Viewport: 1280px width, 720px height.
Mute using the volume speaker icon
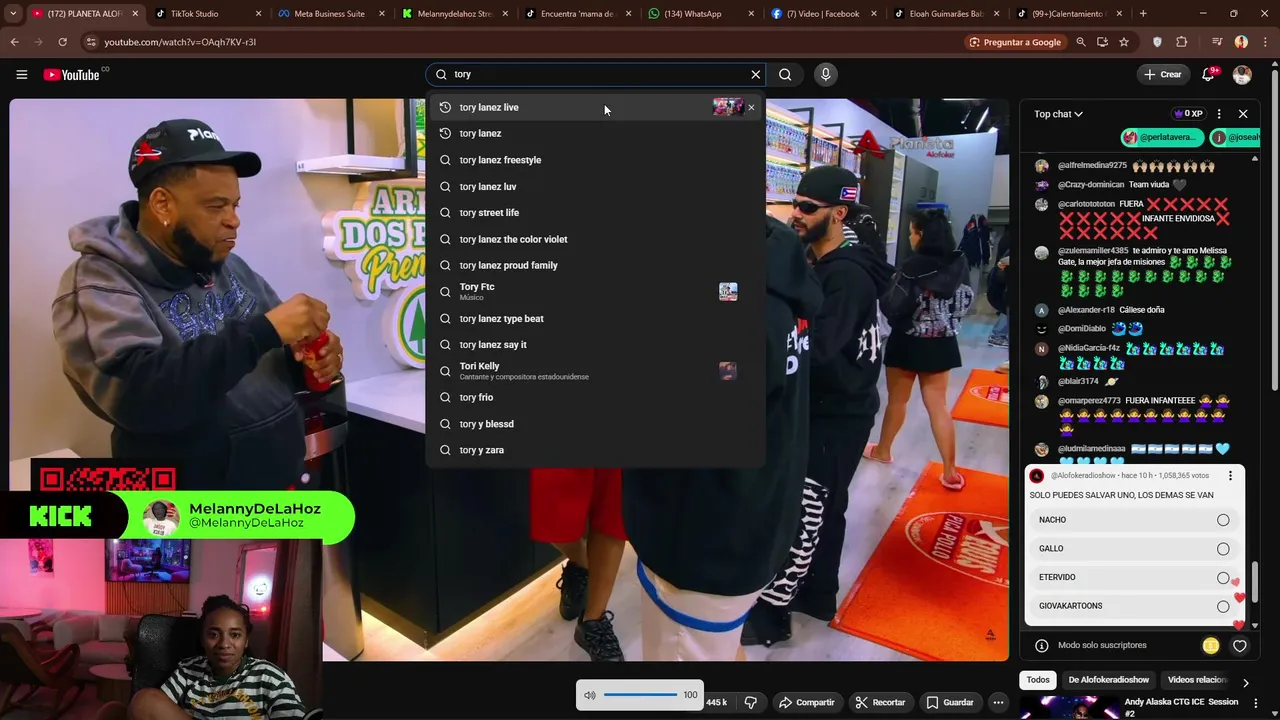coord(590,695)
